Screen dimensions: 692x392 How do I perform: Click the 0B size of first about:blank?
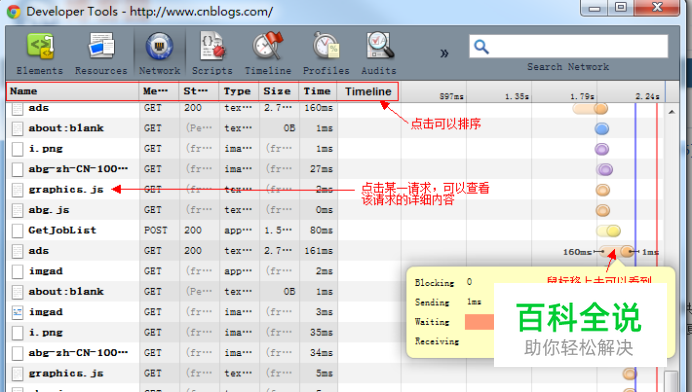(x=289, y=128)
